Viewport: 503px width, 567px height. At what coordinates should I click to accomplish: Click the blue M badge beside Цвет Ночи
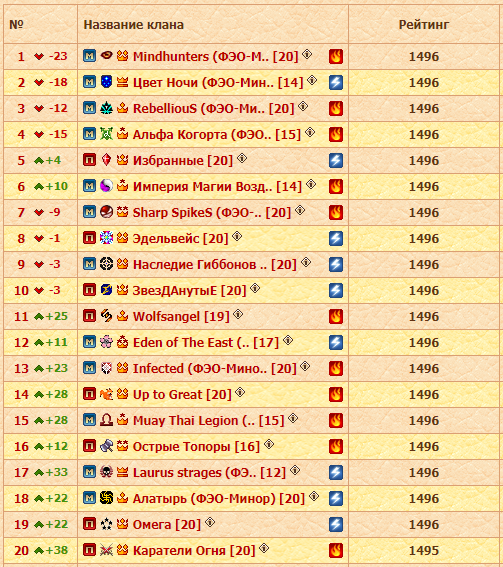coord(89,82)
